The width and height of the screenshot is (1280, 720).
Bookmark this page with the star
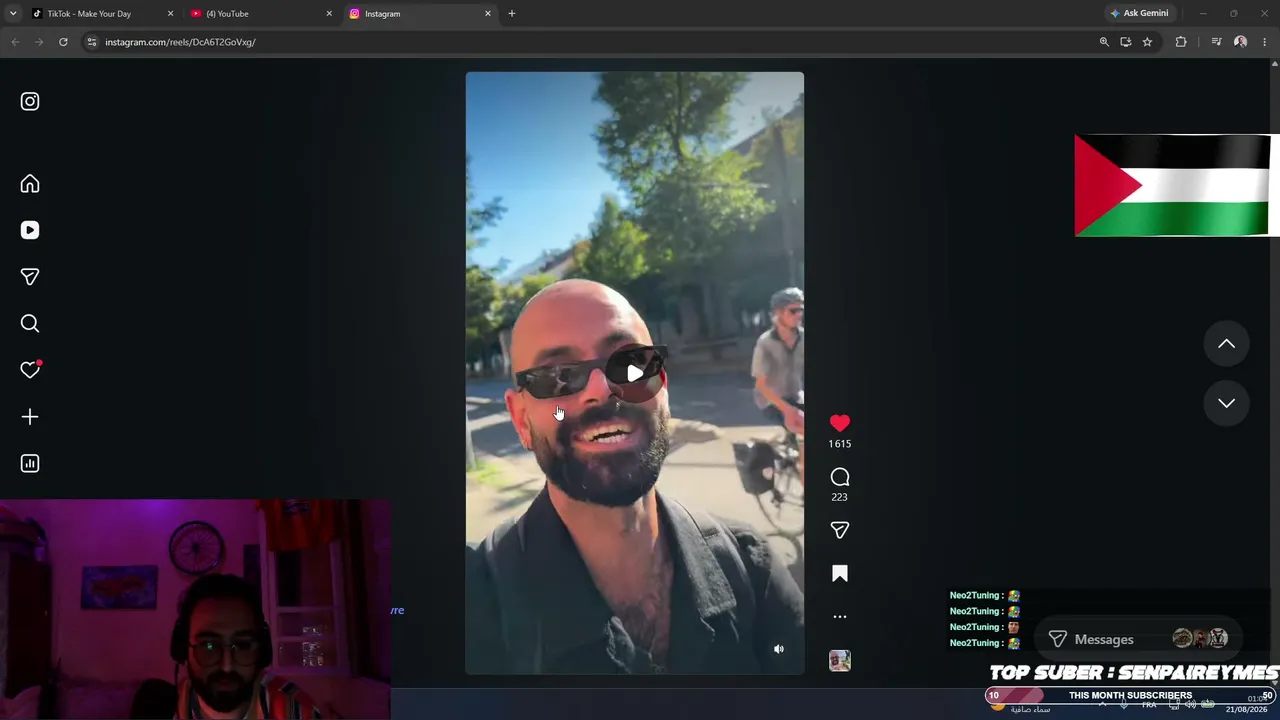click(1147, 42)
